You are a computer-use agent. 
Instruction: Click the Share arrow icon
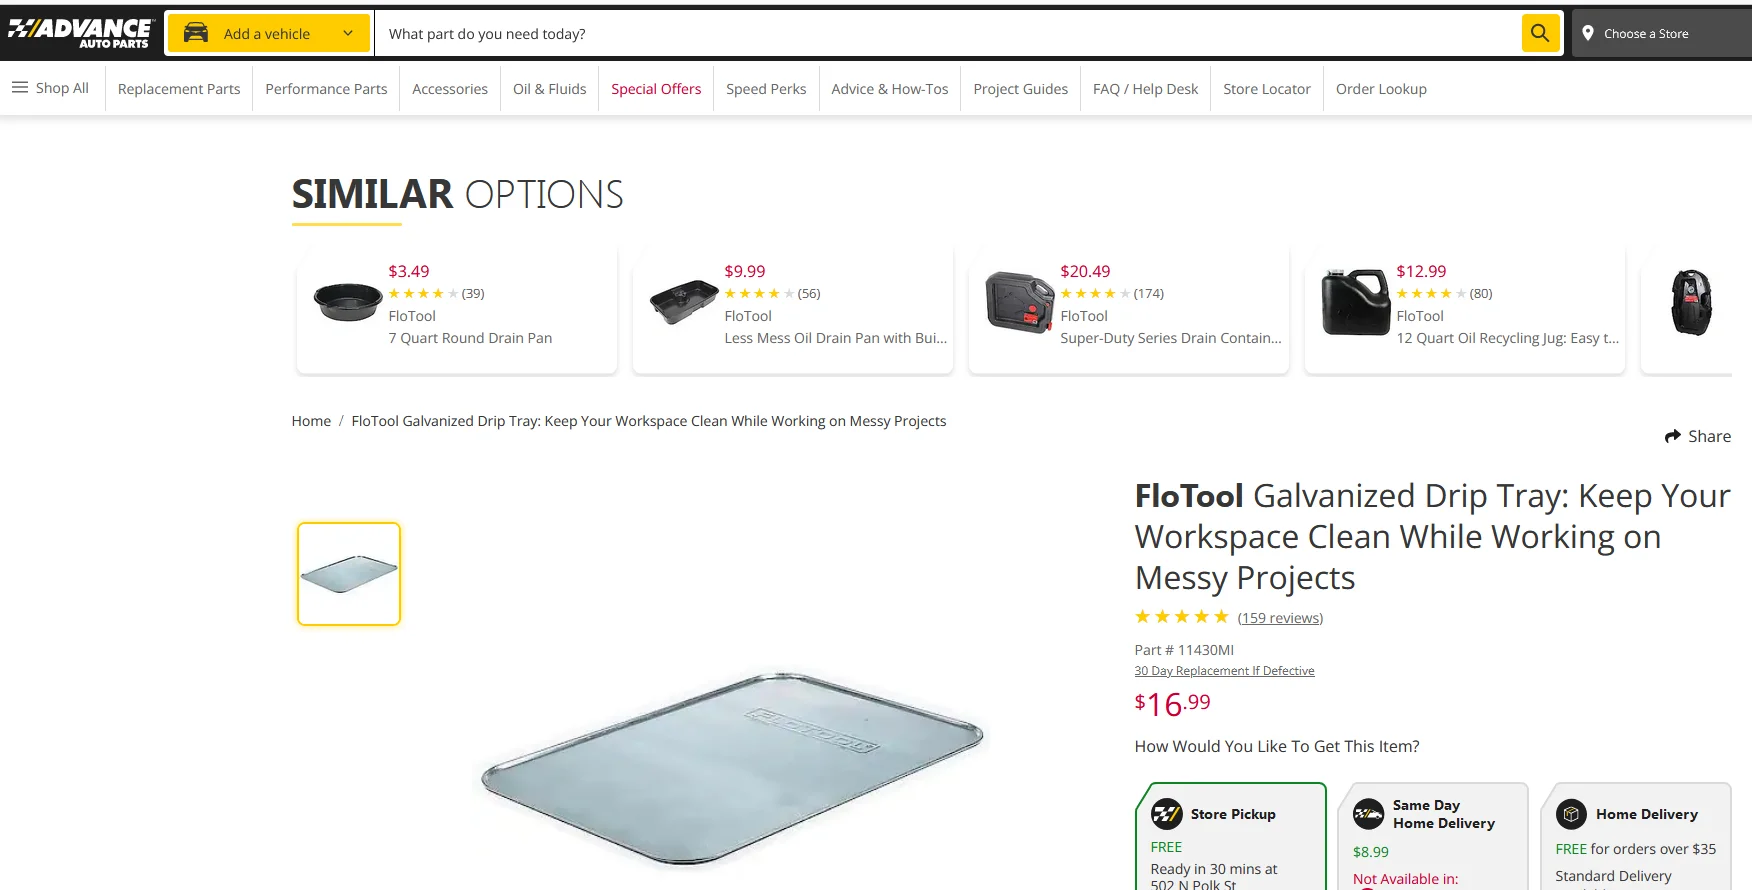[x=1672, y=436]
